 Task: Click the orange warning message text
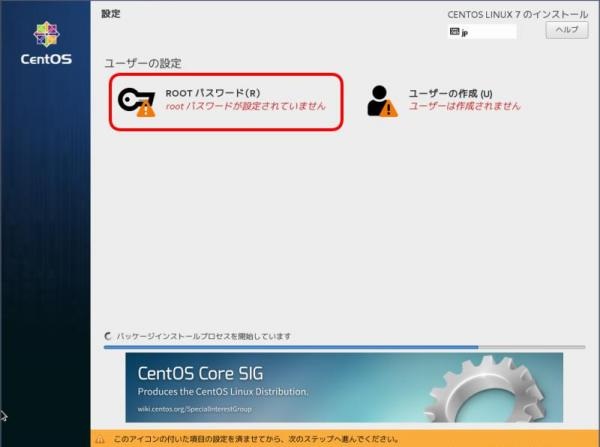[256, 439]
